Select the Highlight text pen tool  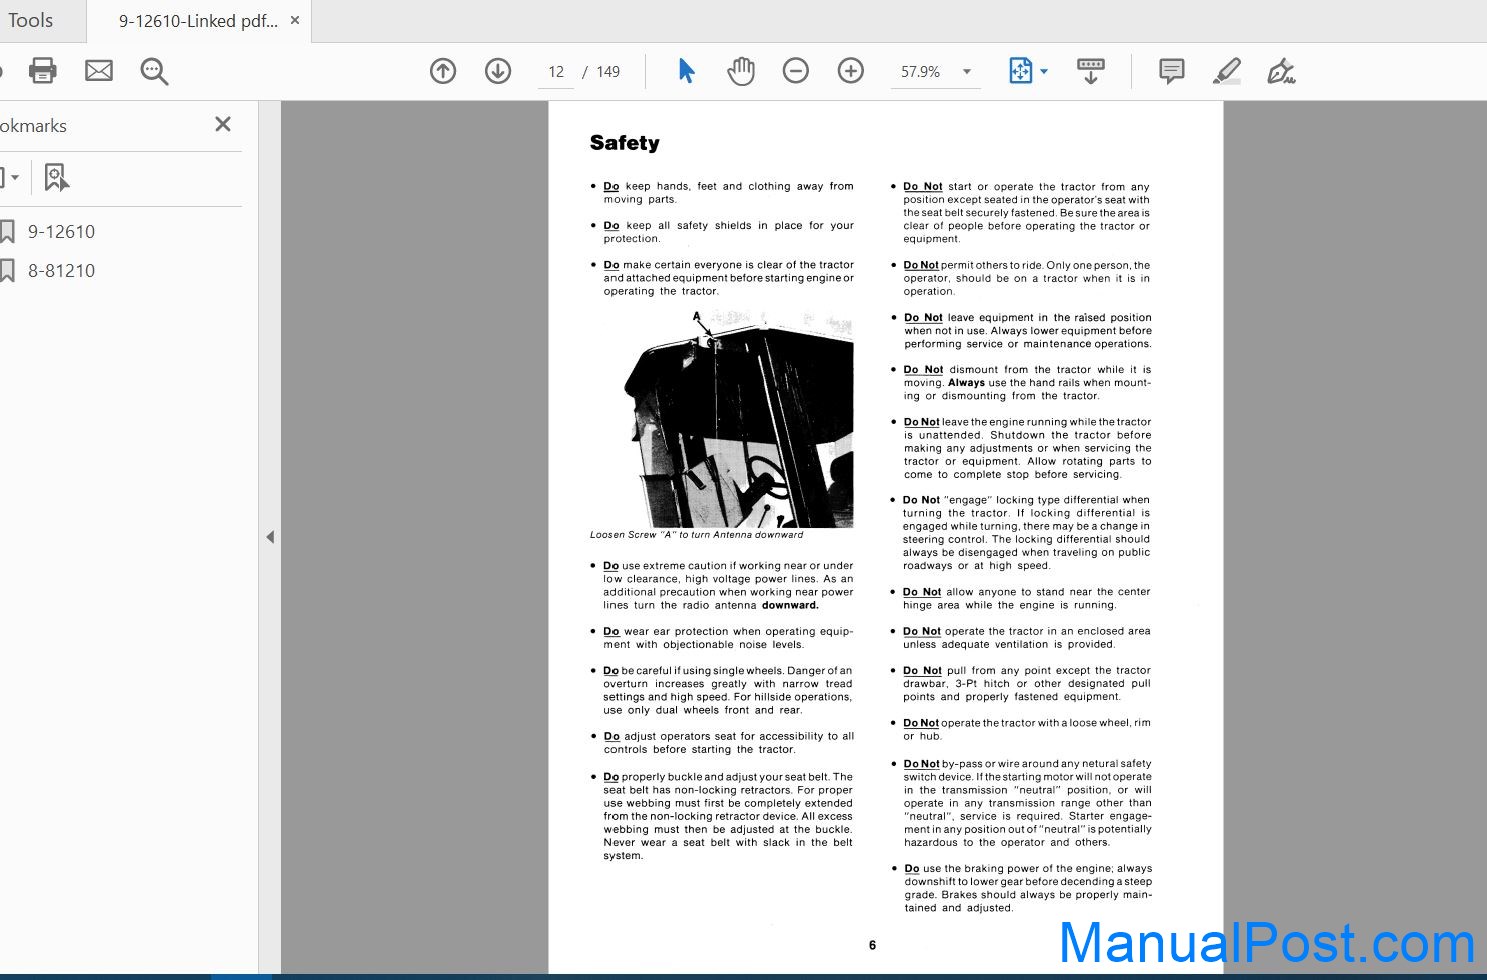1227,71
